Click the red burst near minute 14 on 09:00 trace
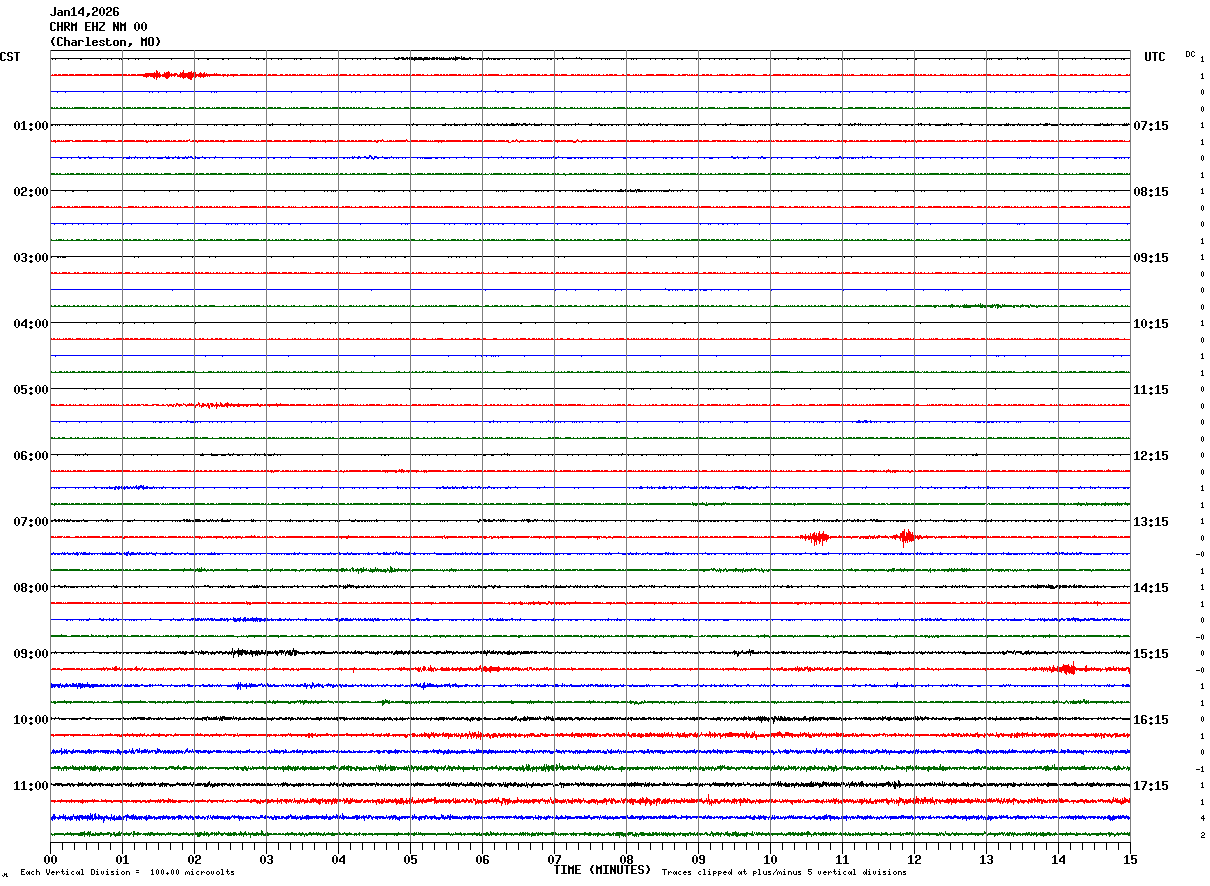 [x=1067, y=668]
